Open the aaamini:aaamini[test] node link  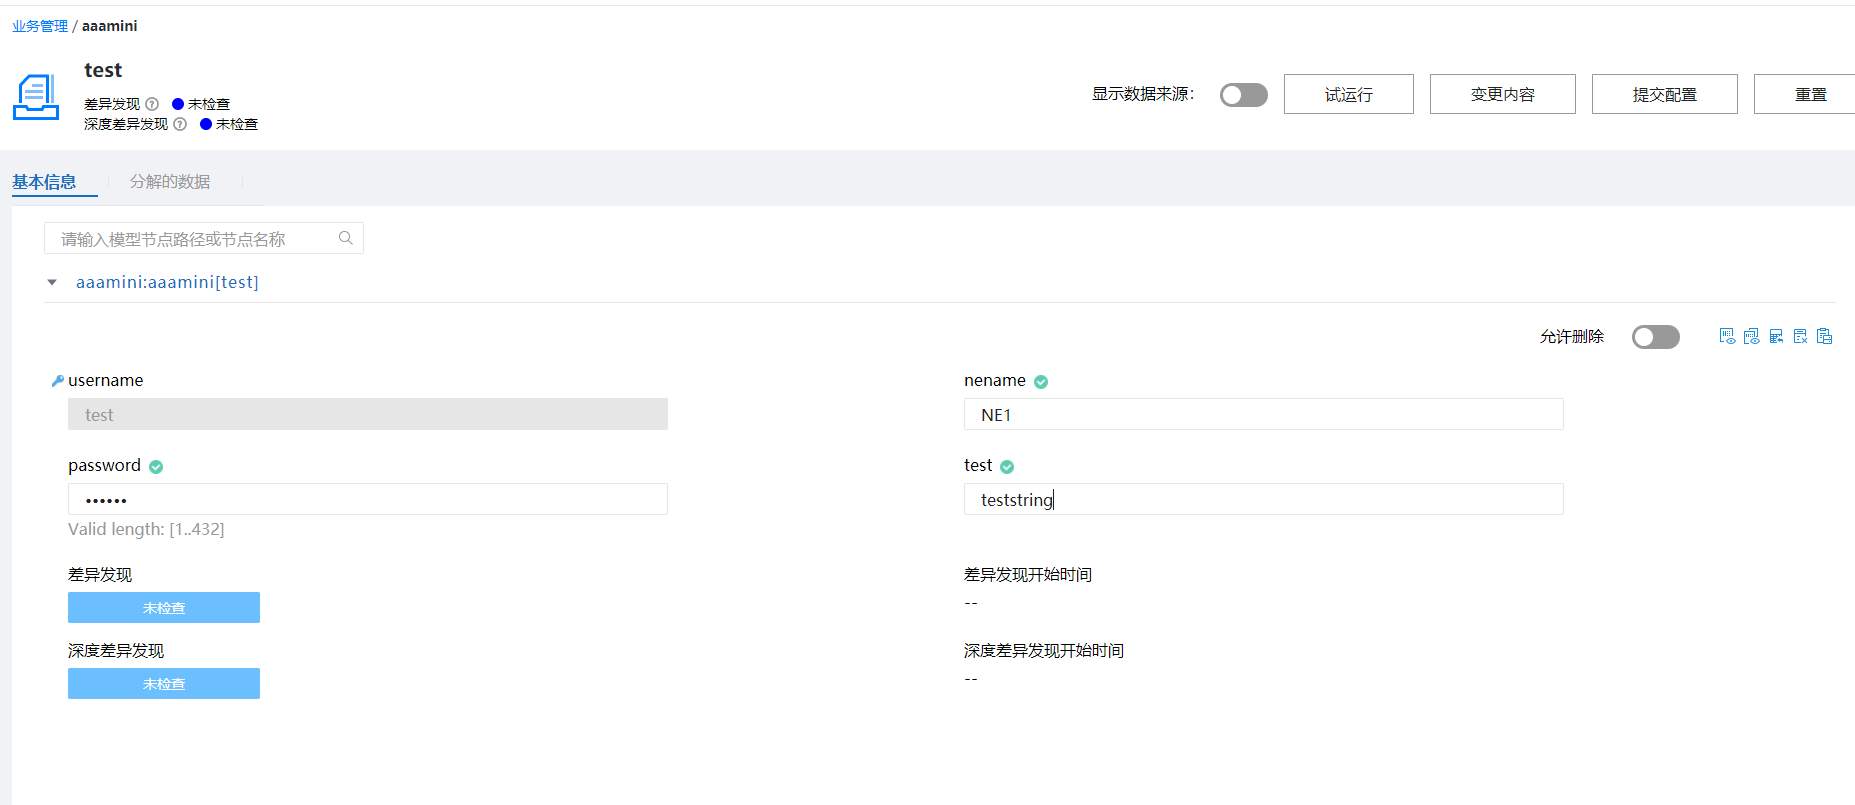[x=167, y=282]
